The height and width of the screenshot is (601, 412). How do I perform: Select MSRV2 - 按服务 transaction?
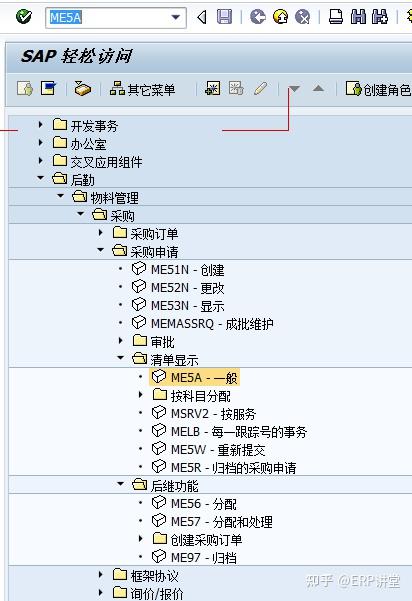click(x=213, y=414)
